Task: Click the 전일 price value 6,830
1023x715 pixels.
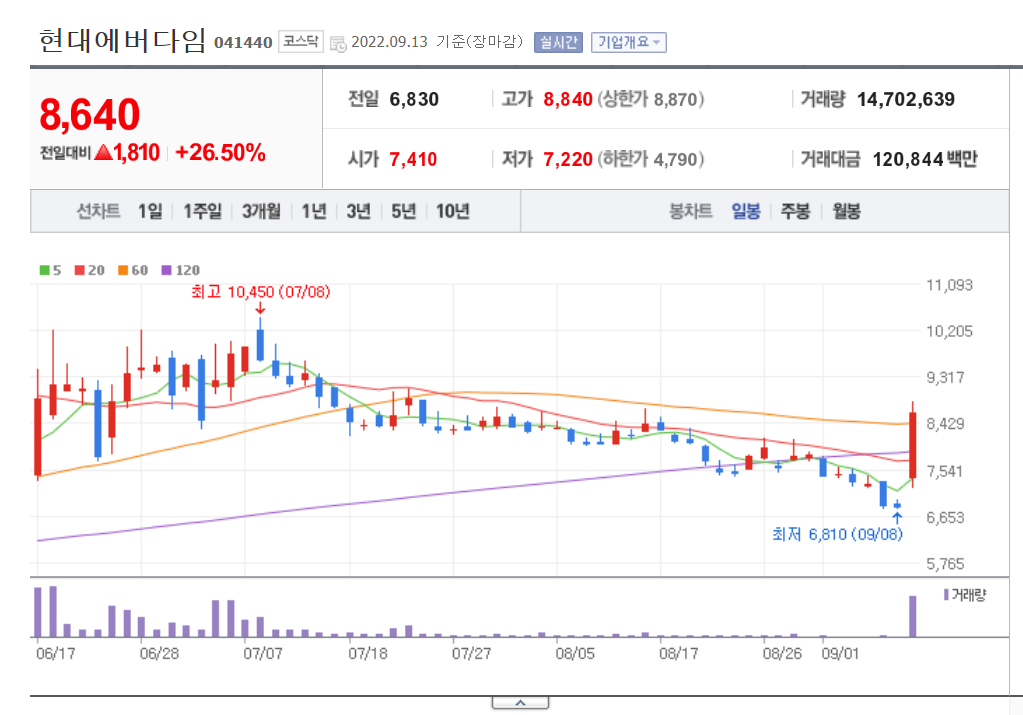Action: 414,99
